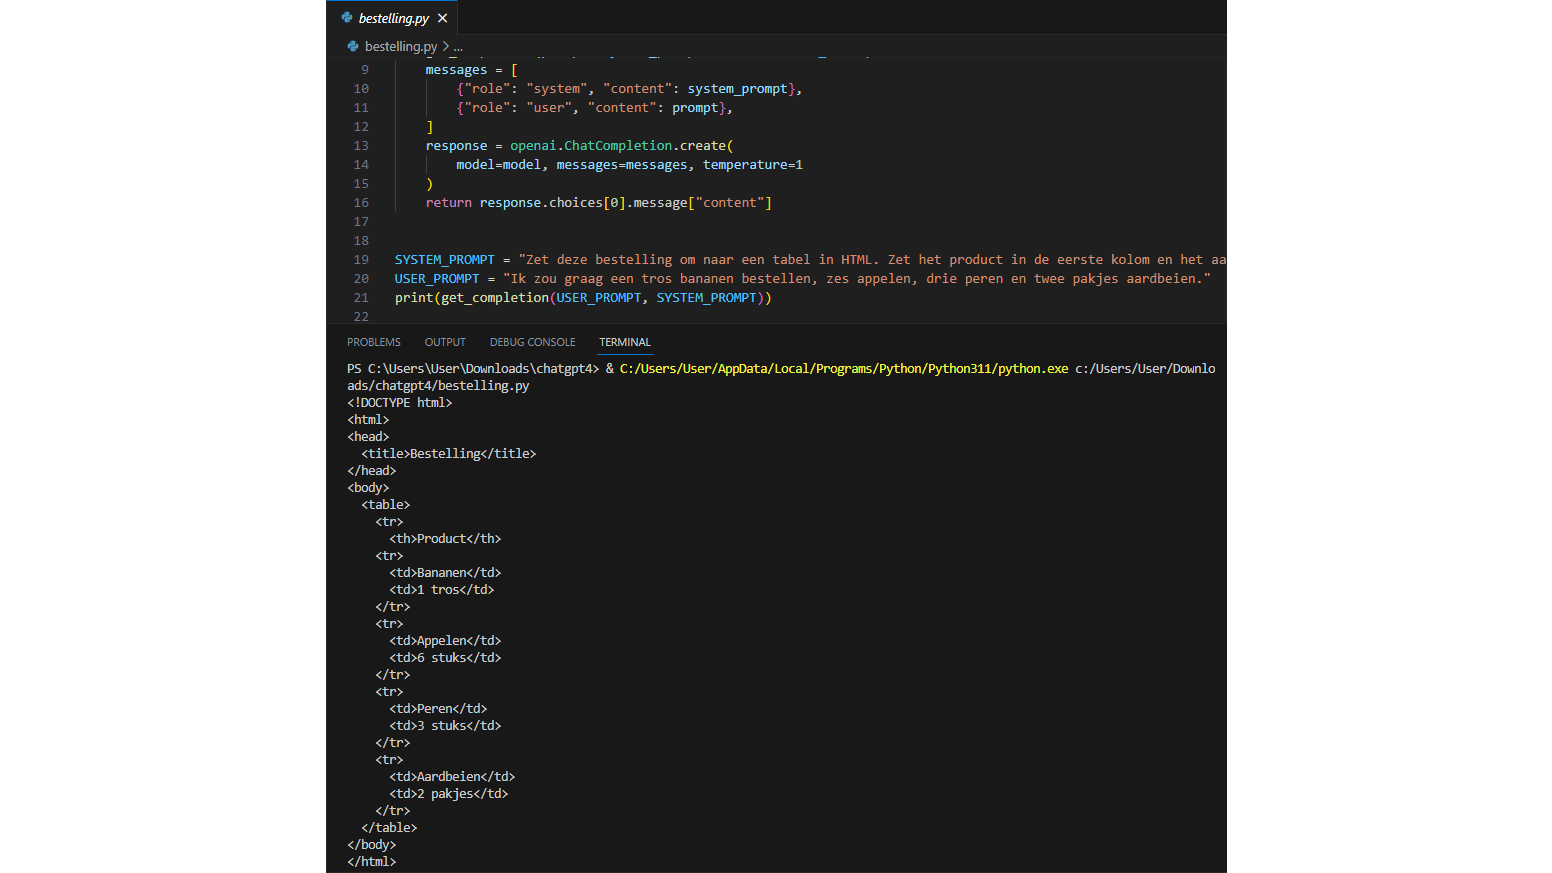The image size is (1552, 873).
Task: Select the TERMINAL panel tab
Action: coord(625,342)
